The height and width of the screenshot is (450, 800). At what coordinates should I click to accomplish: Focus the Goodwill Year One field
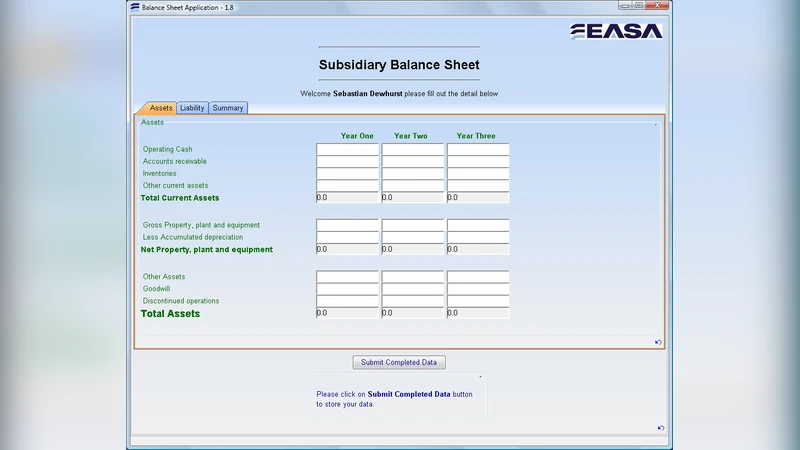(x=347, y=289)
